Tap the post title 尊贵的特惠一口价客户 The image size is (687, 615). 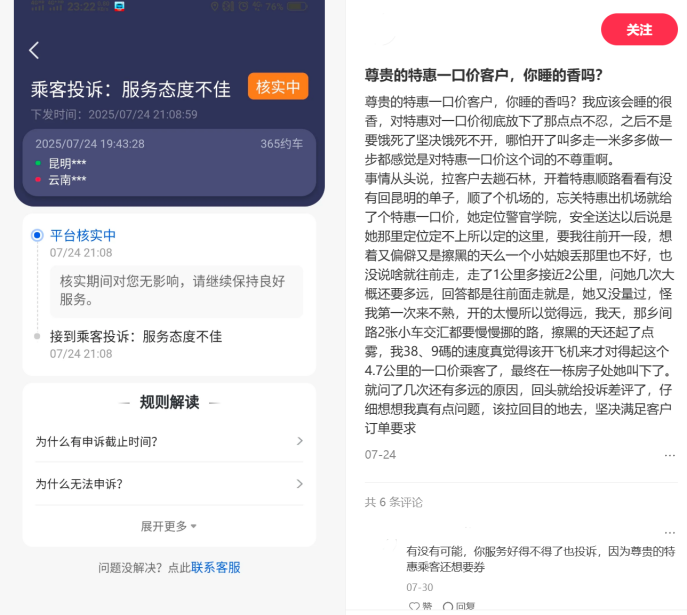point(484,75)
